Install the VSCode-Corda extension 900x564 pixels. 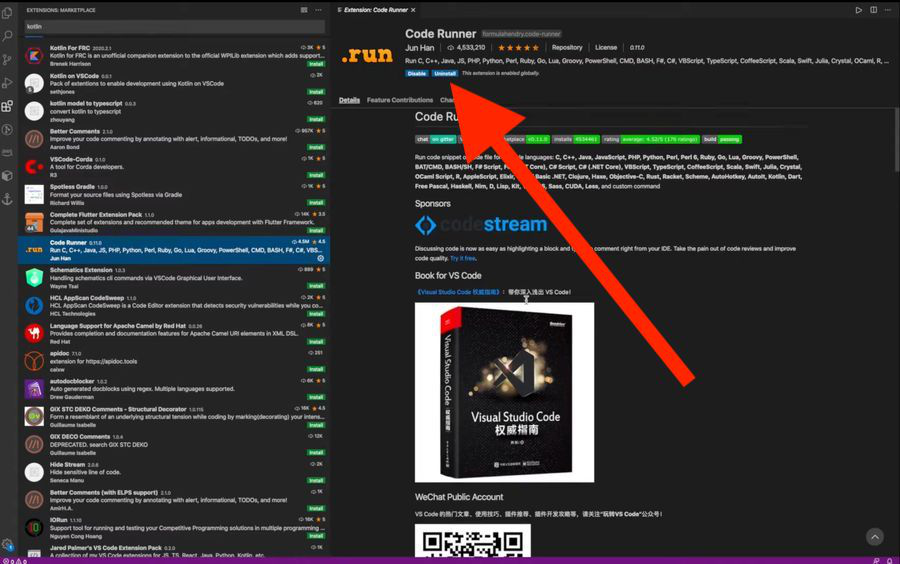(316, 175)
